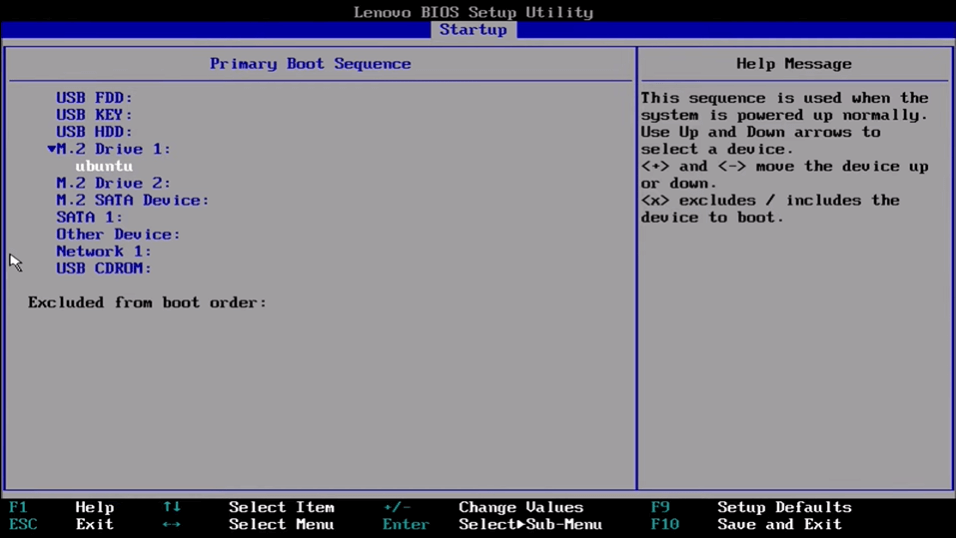
Task: Select M.2 Drive 2 in boot list
Action: (x=113, y=183)
